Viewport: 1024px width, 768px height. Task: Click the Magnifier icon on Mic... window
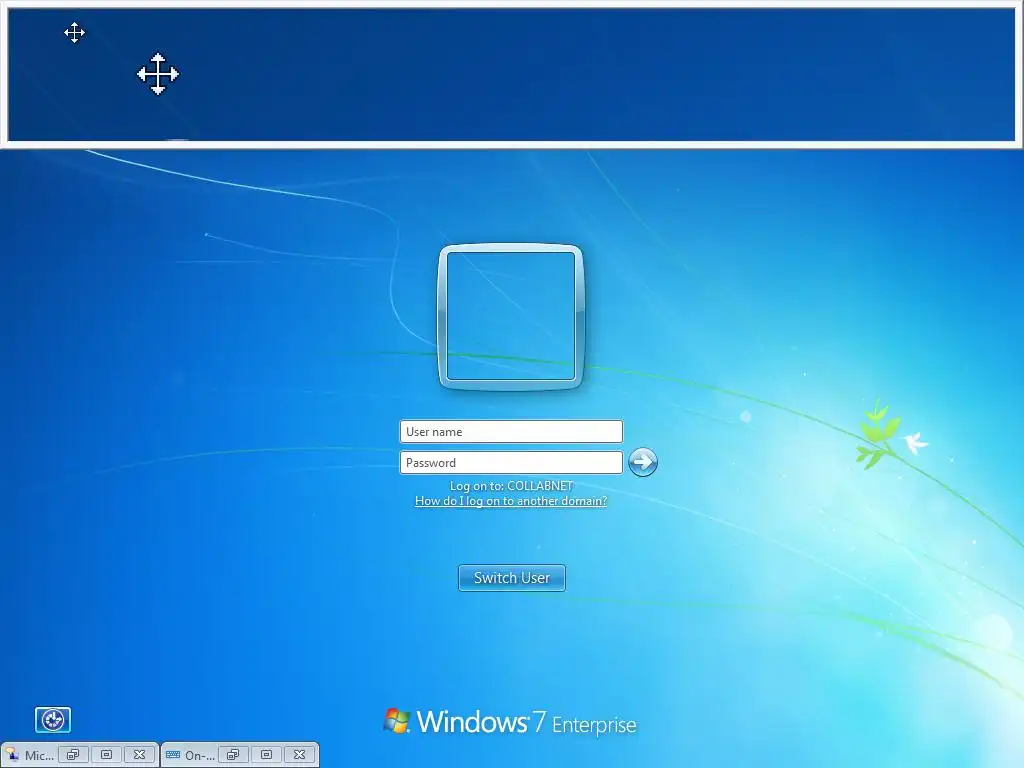[x=12, y=755]
